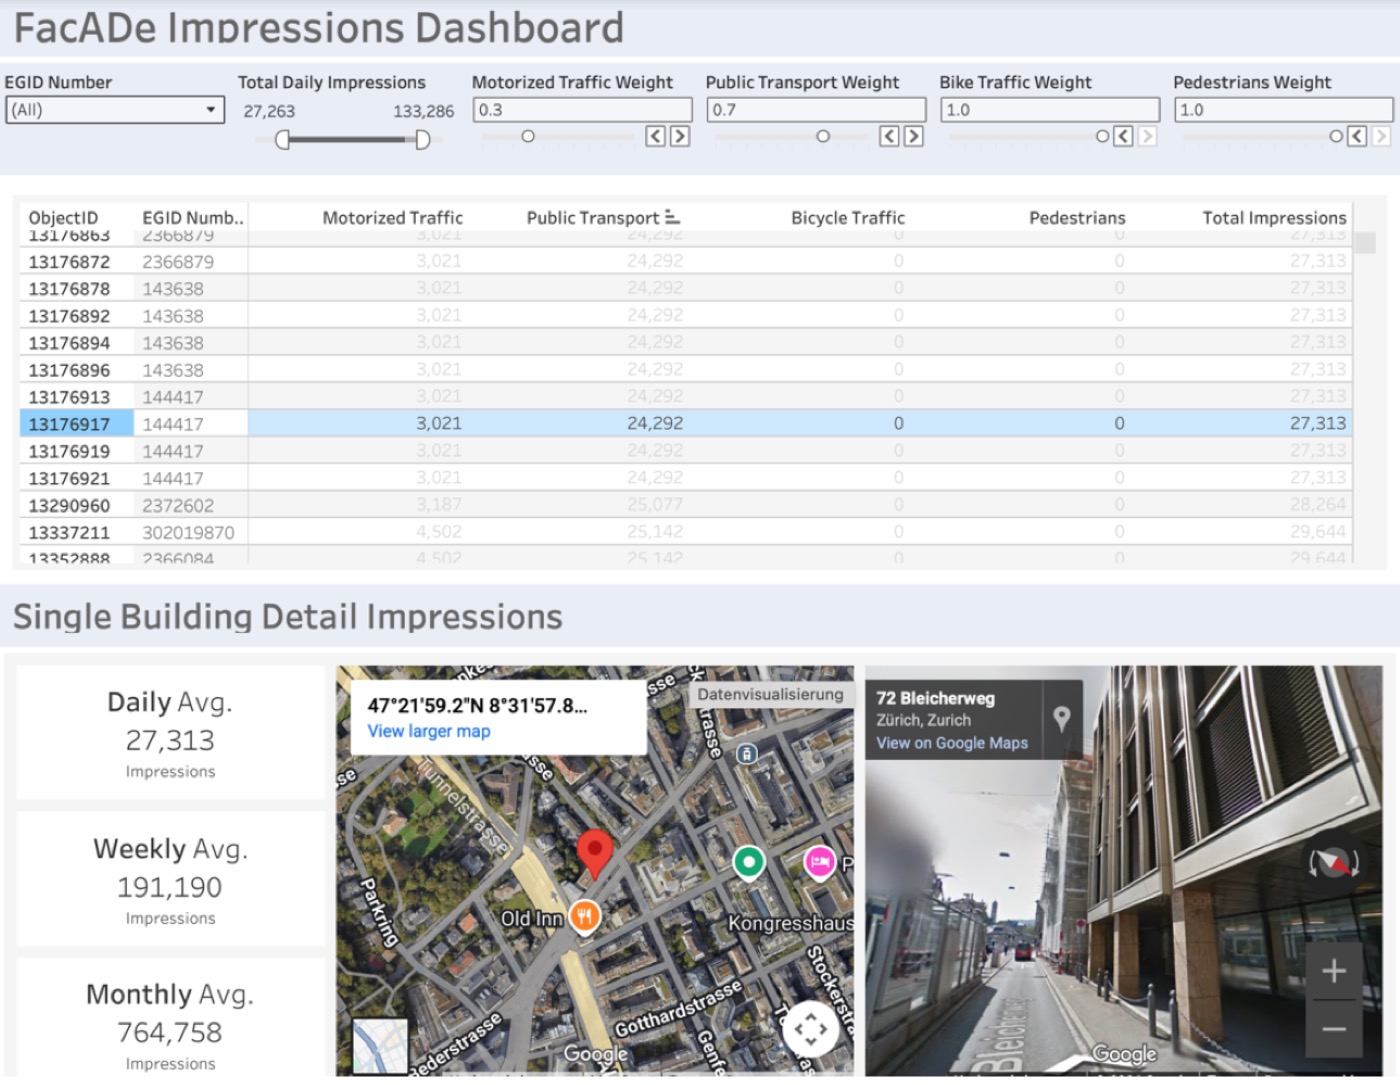Click the Google logo in Street View
This screenshot has height=1085, width=1400.
click(1125, 1053)
